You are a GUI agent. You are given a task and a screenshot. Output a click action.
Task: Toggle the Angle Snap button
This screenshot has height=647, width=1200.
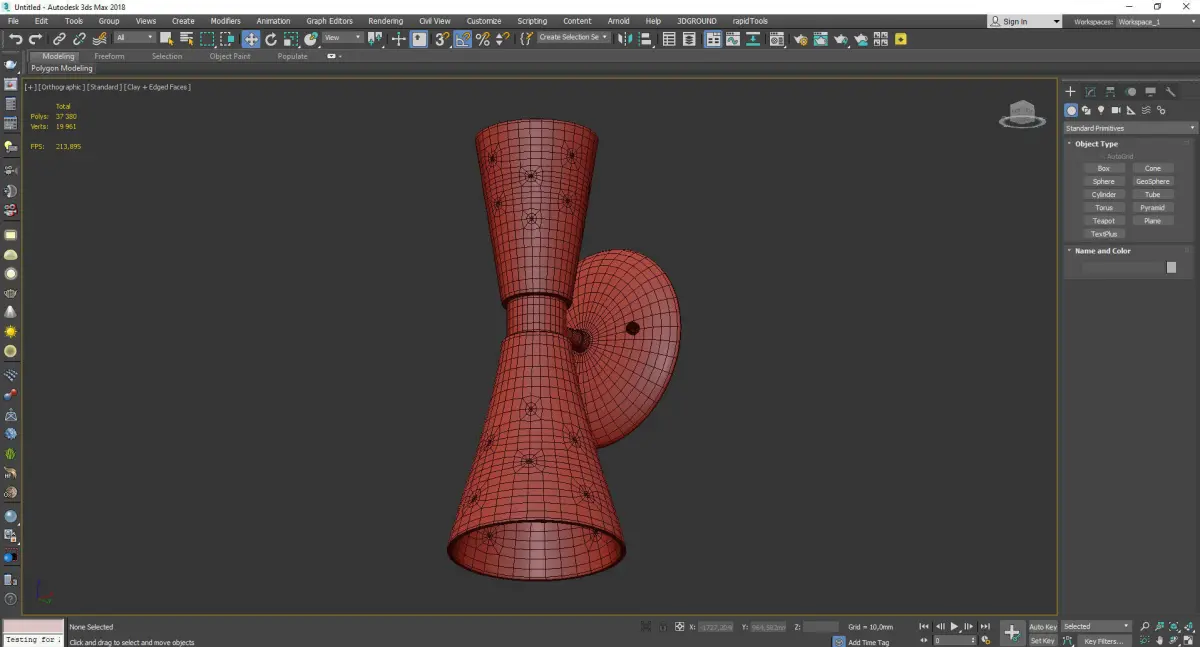[x=463, y=39]
